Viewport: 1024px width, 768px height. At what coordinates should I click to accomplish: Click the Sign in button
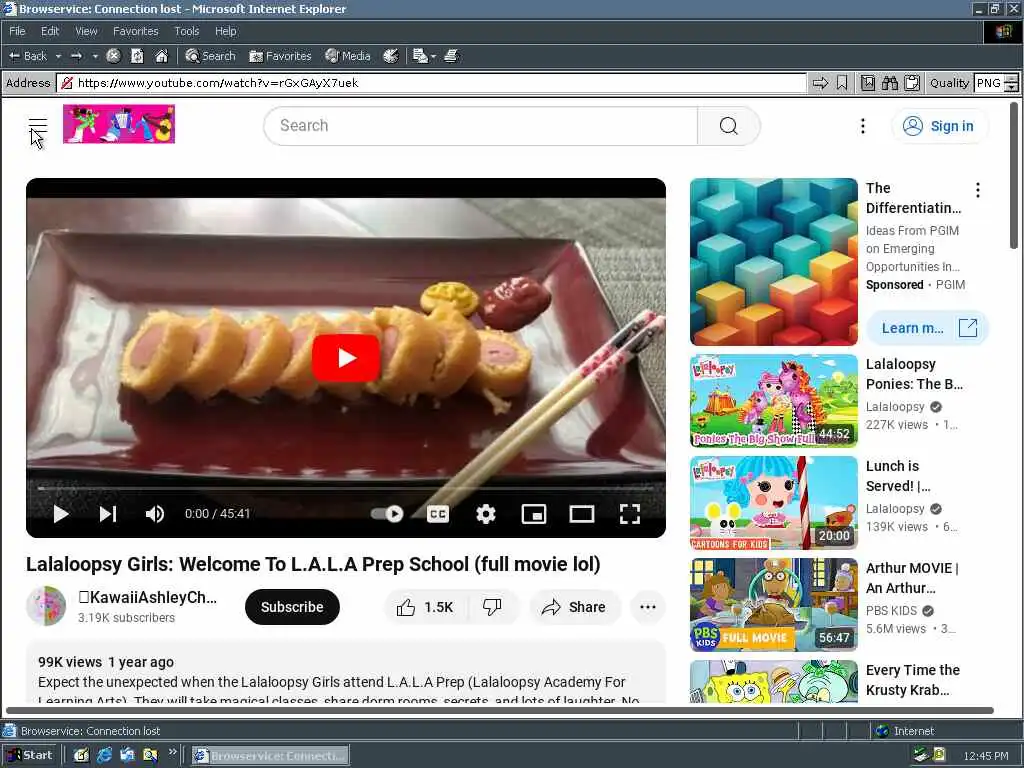coord(940,126)
